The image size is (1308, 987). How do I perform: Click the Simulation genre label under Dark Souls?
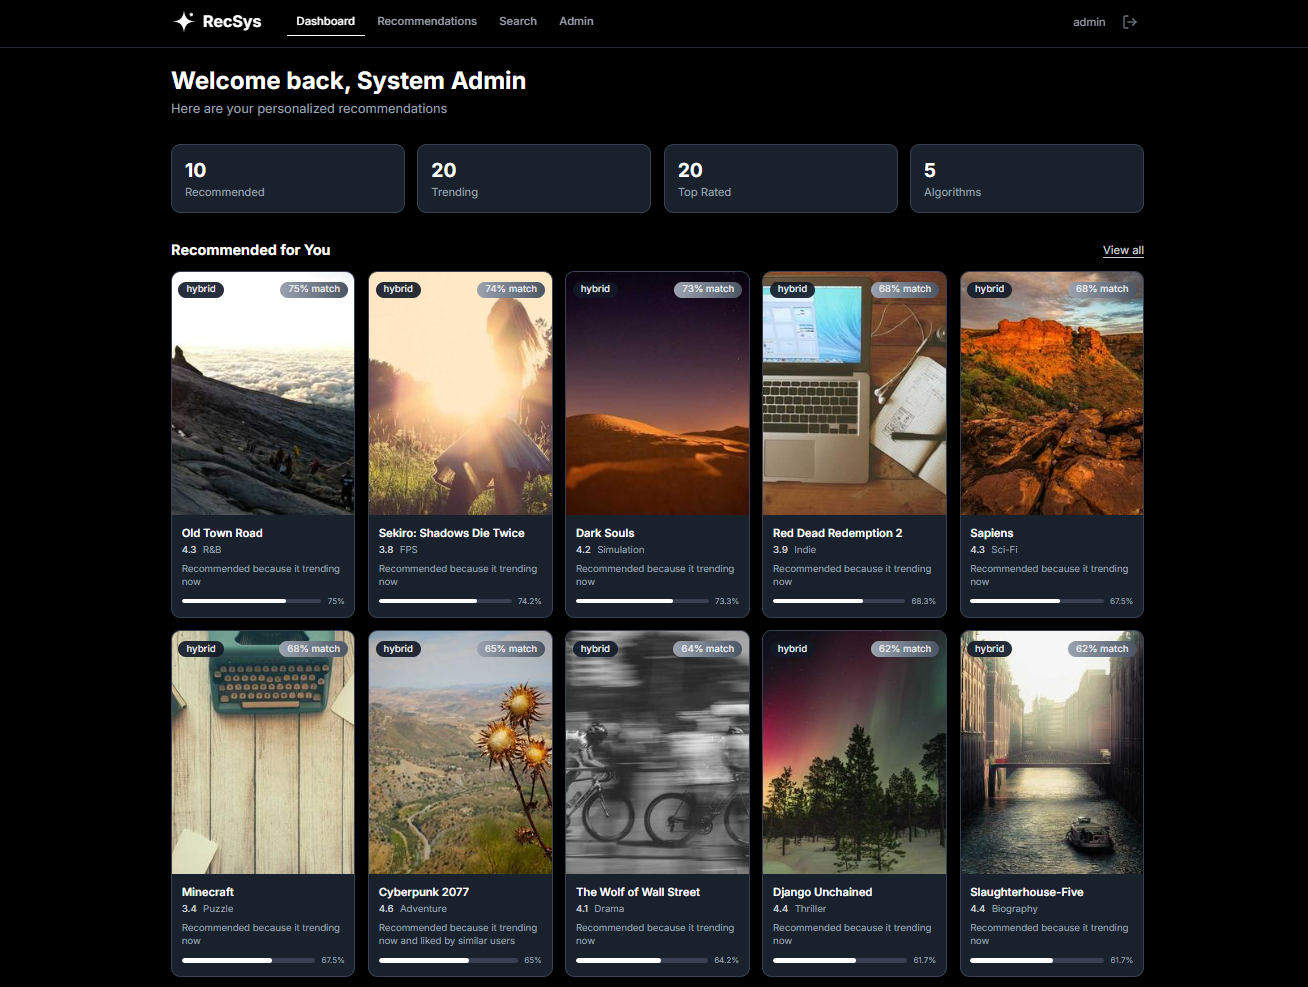click(621, 550)
